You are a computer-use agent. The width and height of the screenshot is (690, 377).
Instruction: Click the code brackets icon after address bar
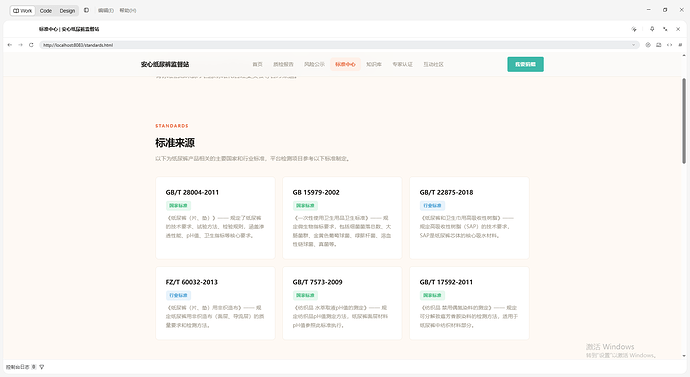point(669,45)
